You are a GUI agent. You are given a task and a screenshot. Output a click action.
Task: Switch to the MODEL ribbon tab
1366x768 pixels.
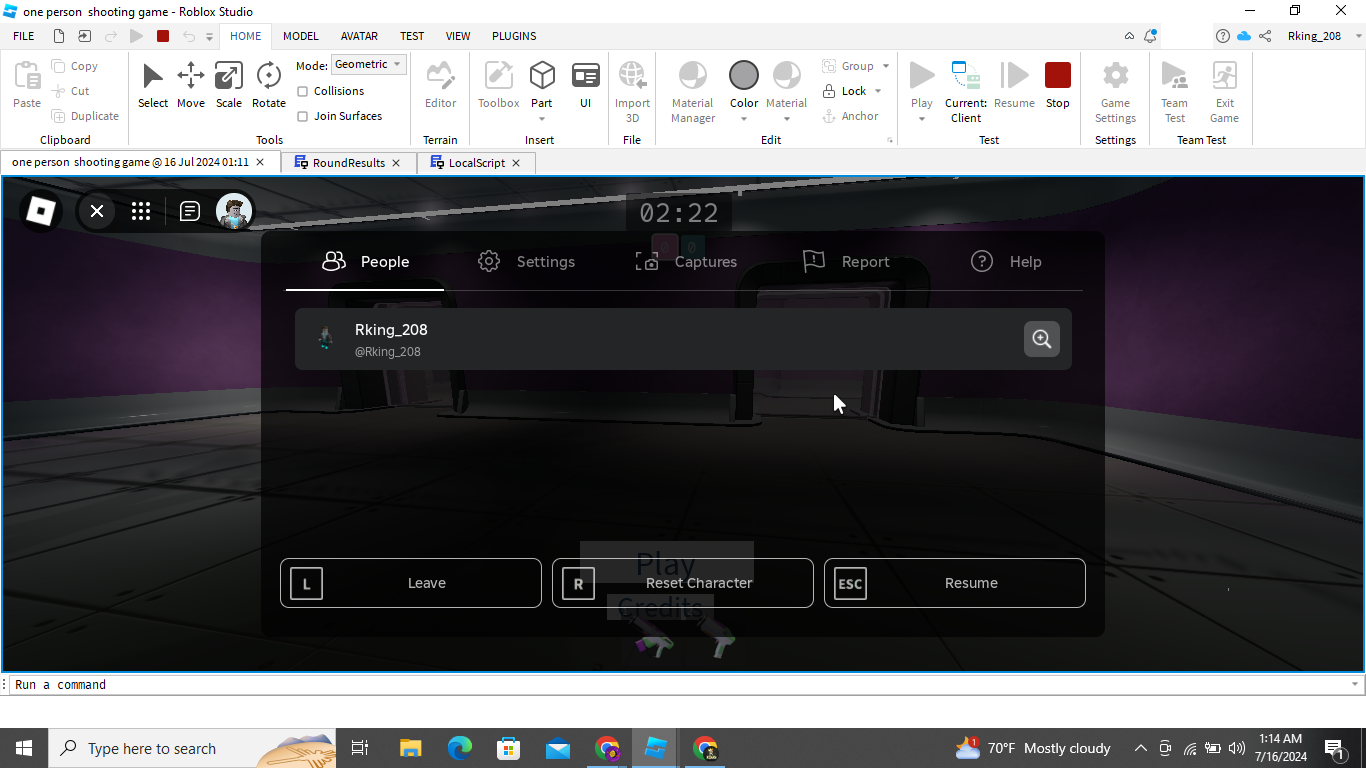[300, 36]
